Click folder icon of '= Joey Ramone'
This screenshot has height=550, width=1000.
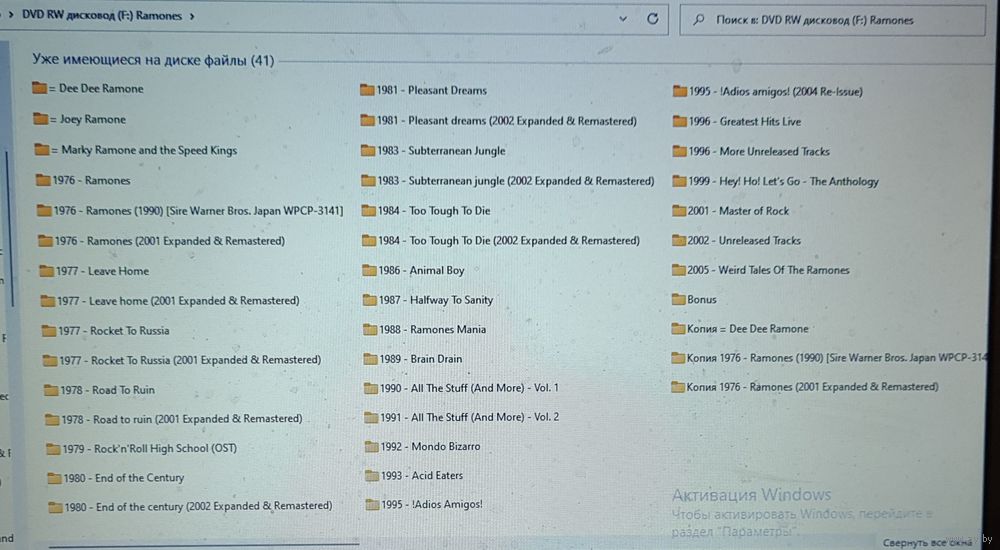[x=41, y=119]
